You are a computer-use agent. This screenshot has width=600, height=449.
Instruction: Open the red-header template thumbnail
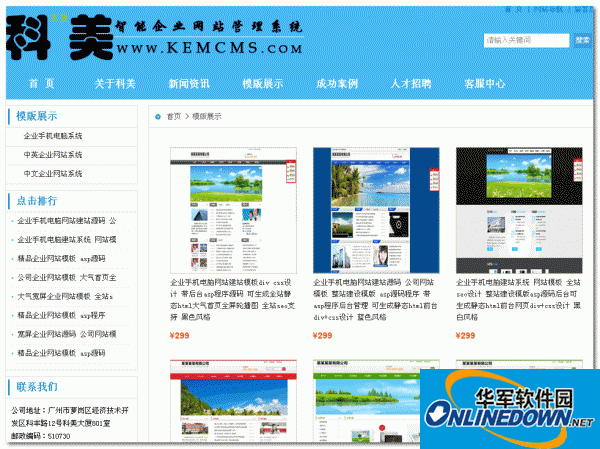233,401
